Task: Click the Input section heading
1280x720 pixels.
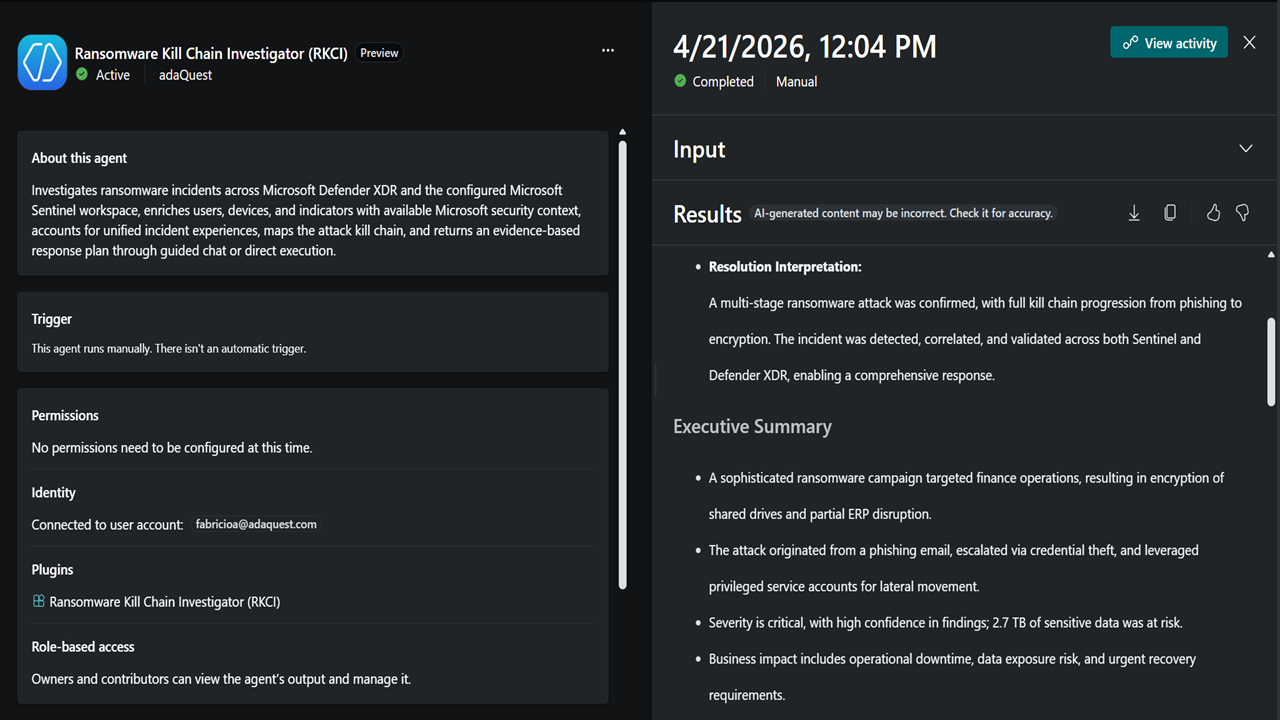Action: (x=699, y=149)
